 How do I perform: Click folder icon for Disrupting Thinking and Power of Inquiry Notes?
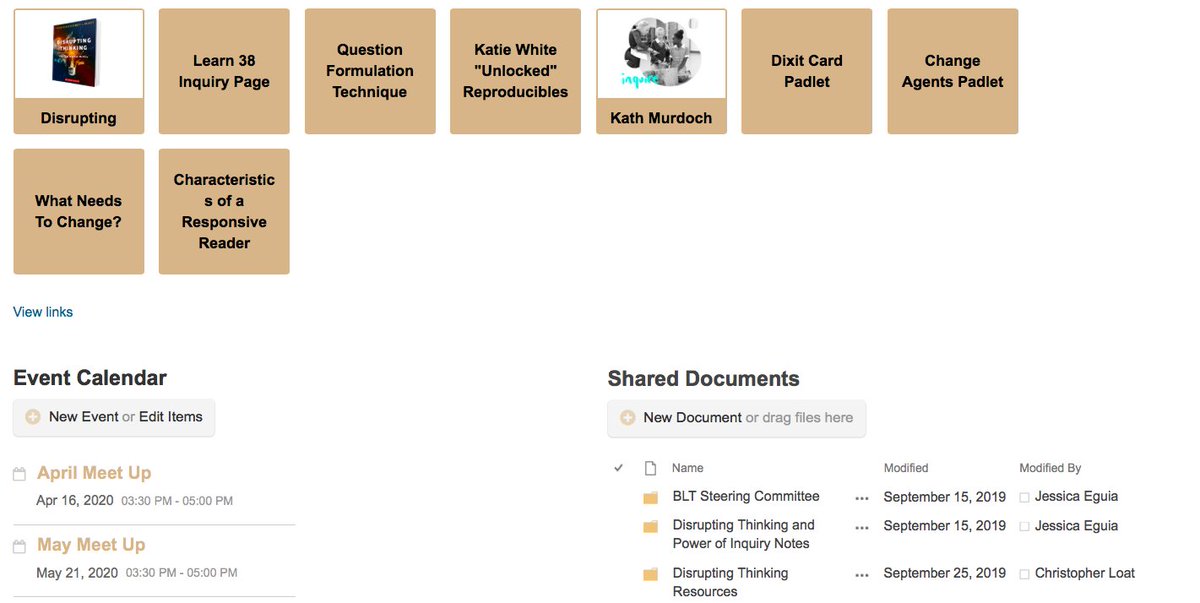651,527
